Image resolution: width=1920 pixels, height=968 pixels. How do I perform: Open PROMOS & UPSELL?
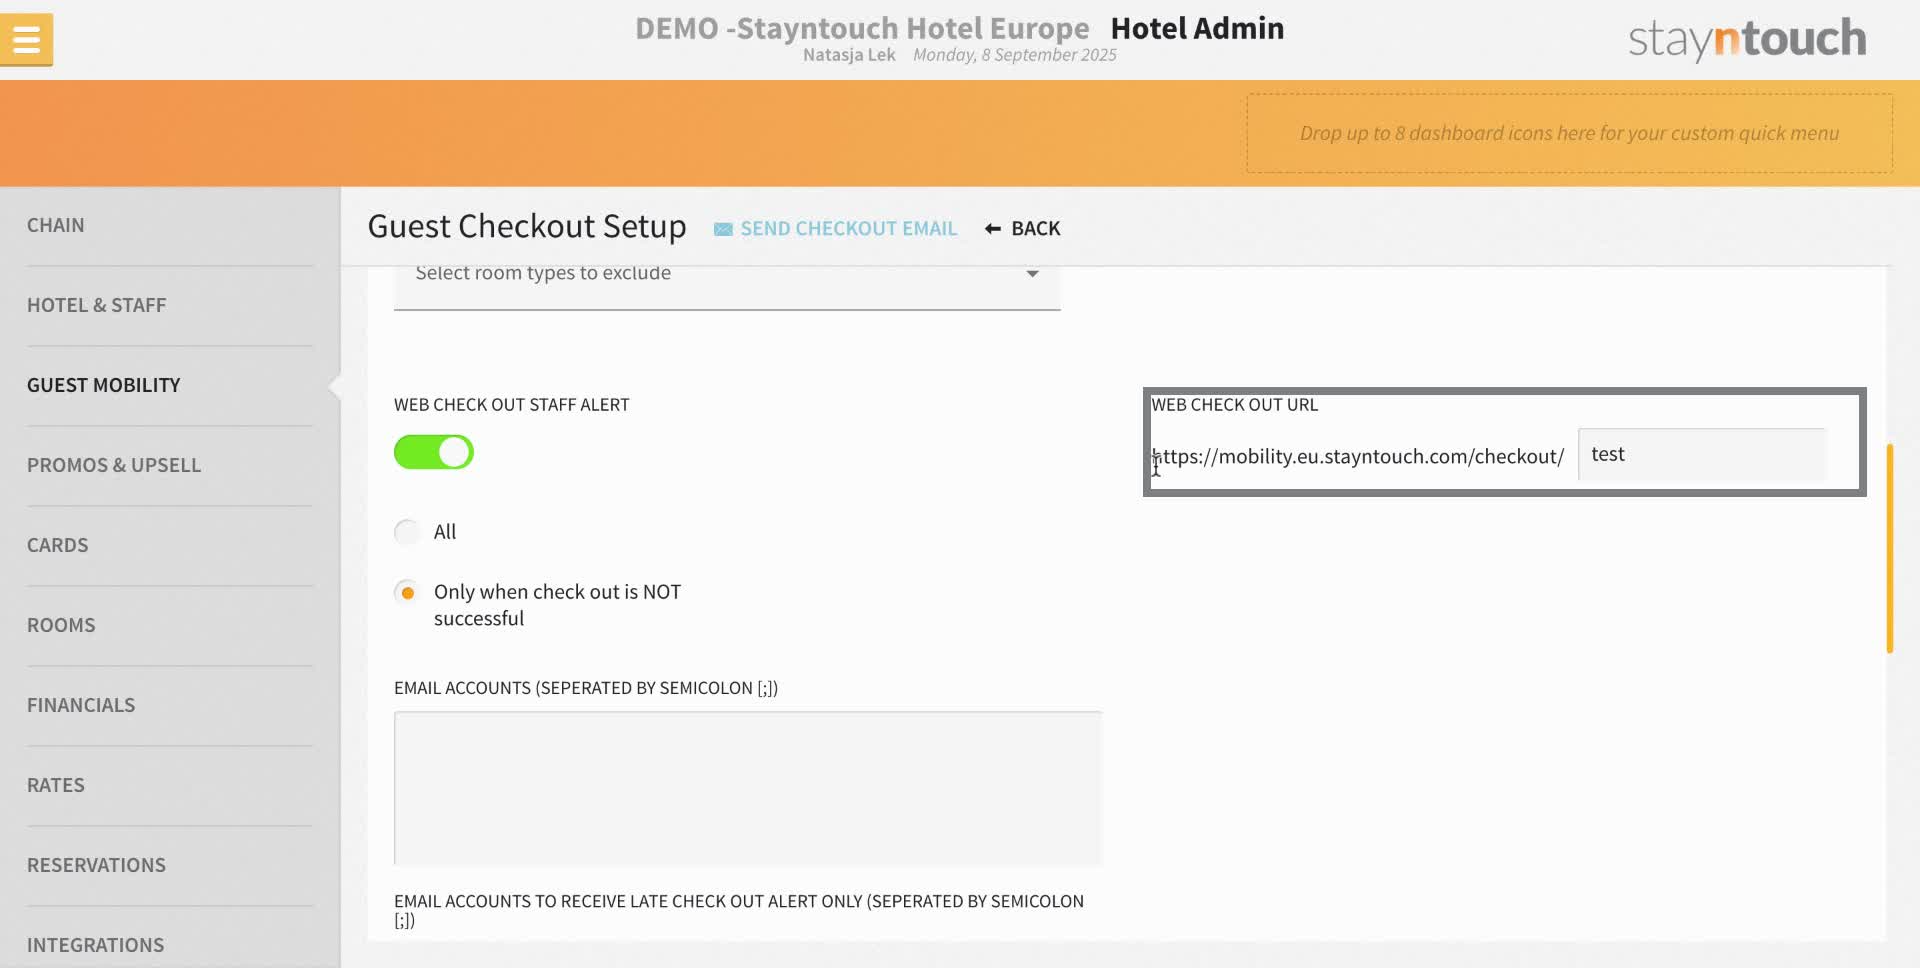click(x=114, y=464)
